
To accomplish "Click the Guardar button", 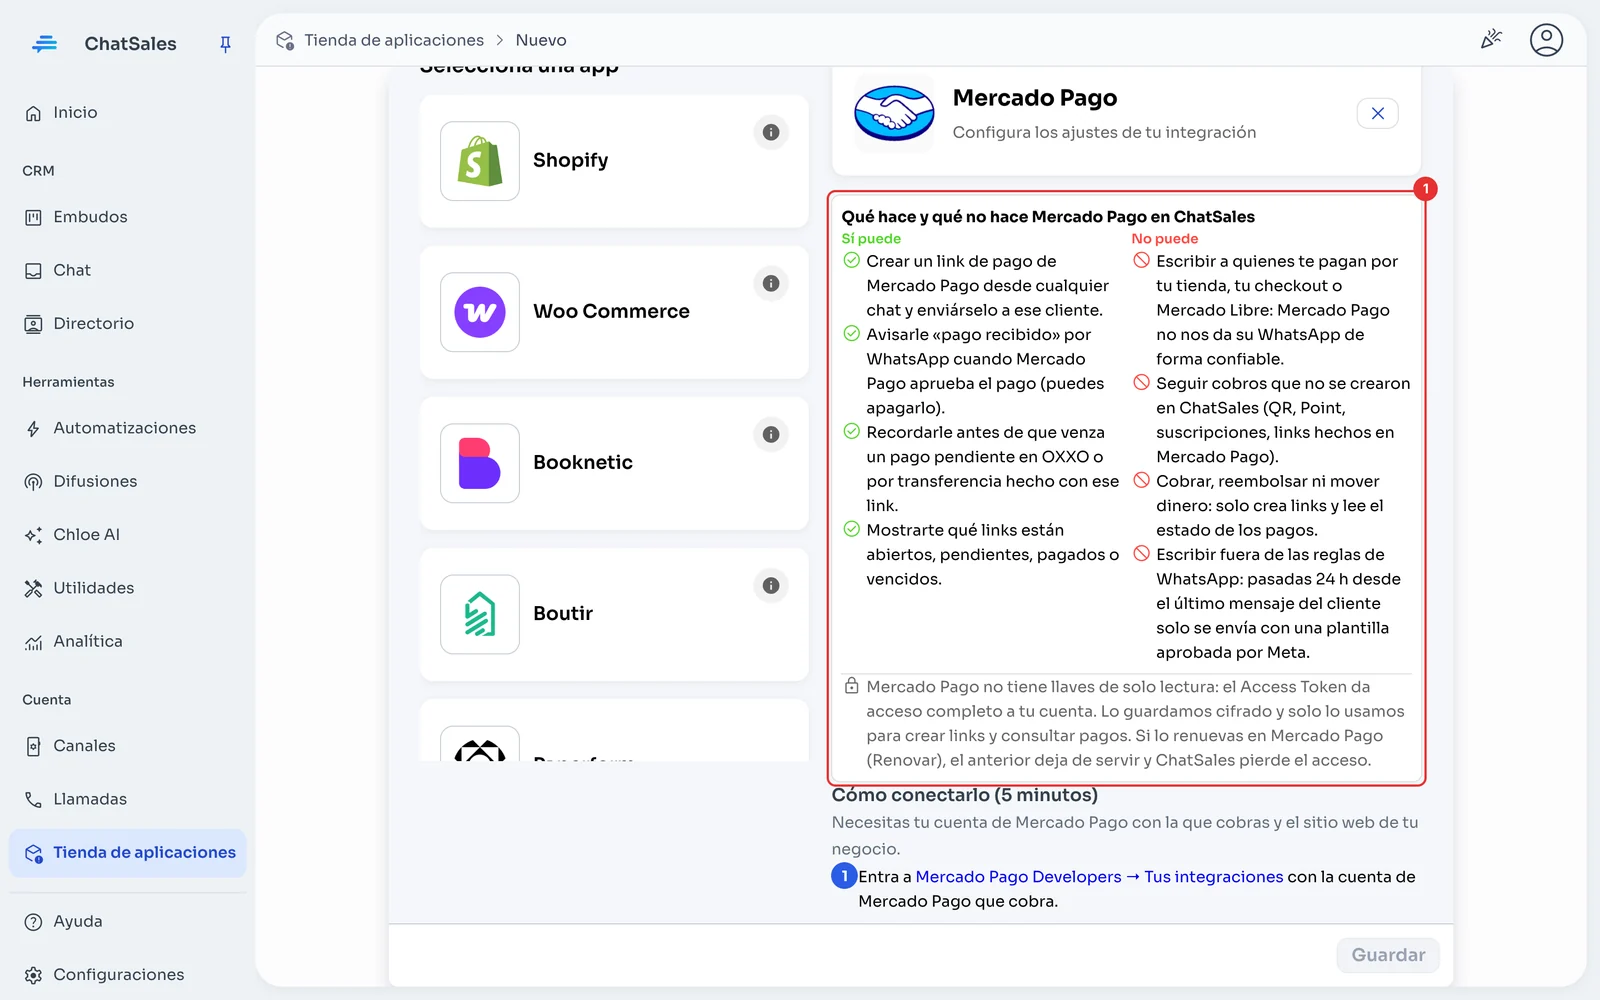I will (x=1388, y=955).
